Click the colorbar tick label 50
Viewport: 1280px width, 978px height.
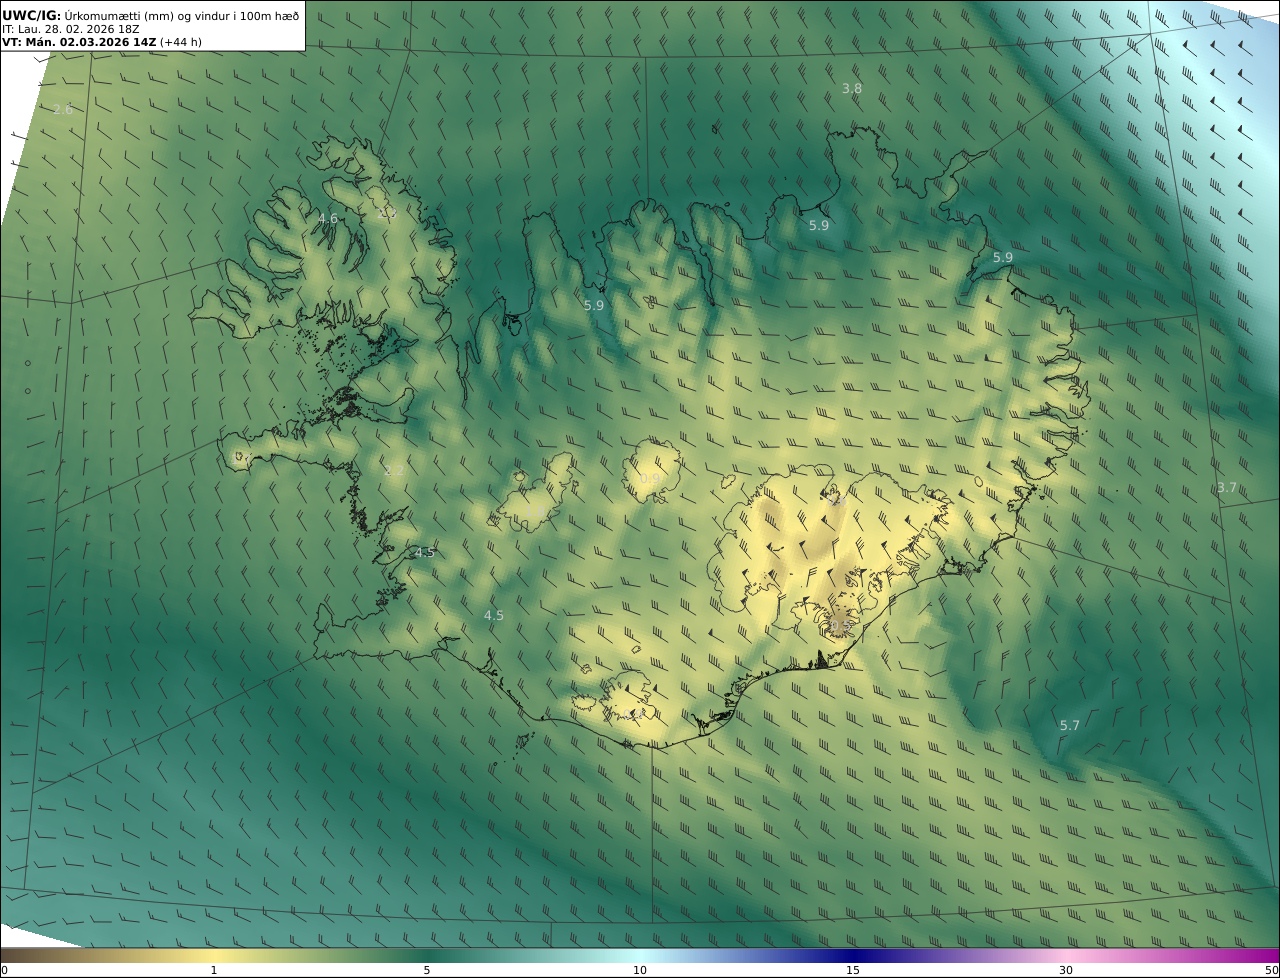(1271, 970)
